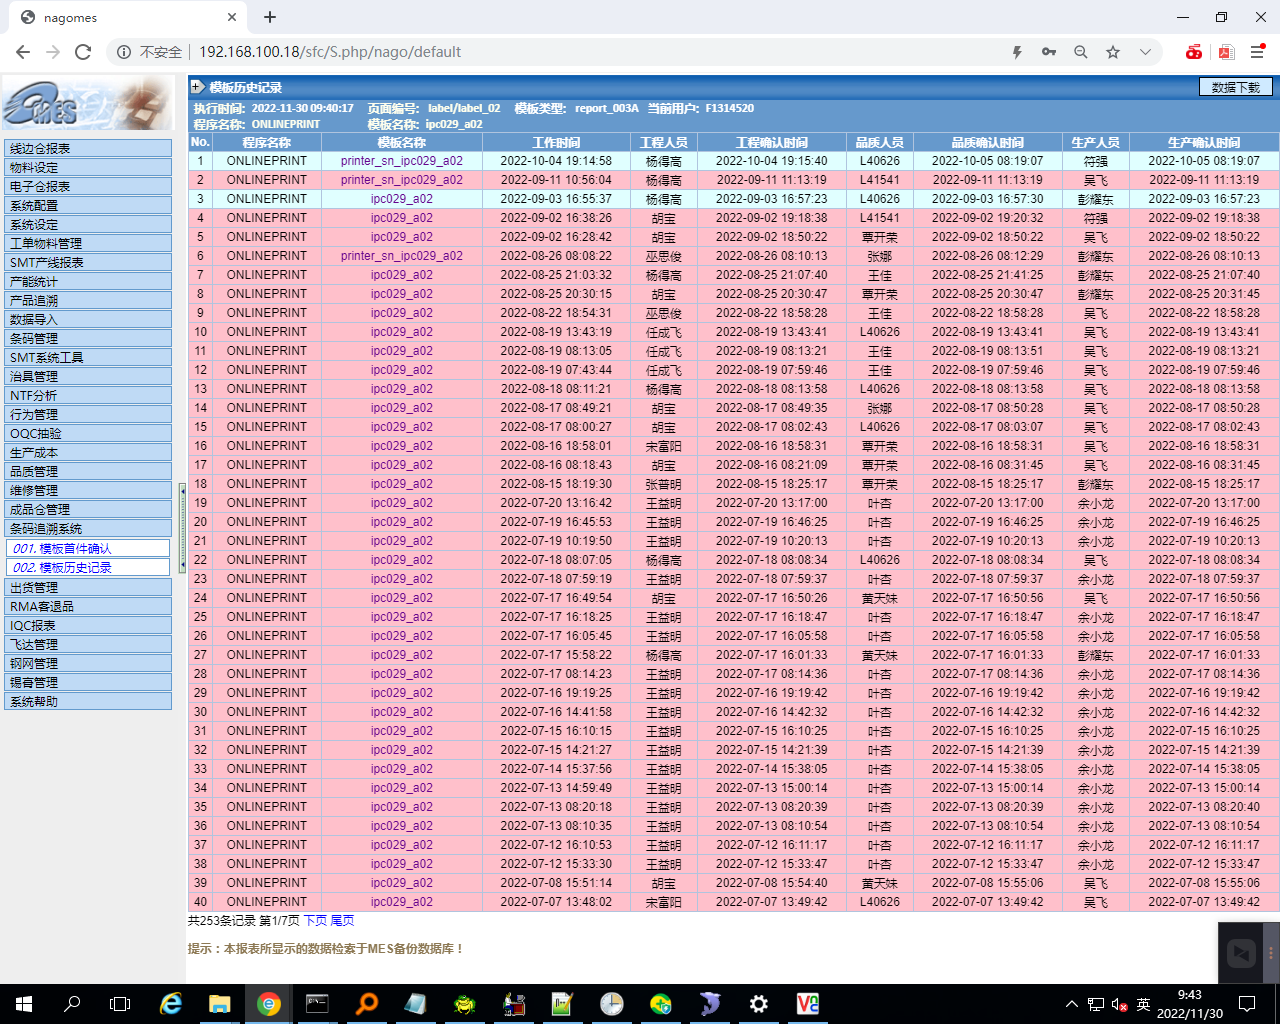This screenshot has width=1280, height=1024.
Task: Click the password key icon in address bar
Action: [x=1049, y=52]
